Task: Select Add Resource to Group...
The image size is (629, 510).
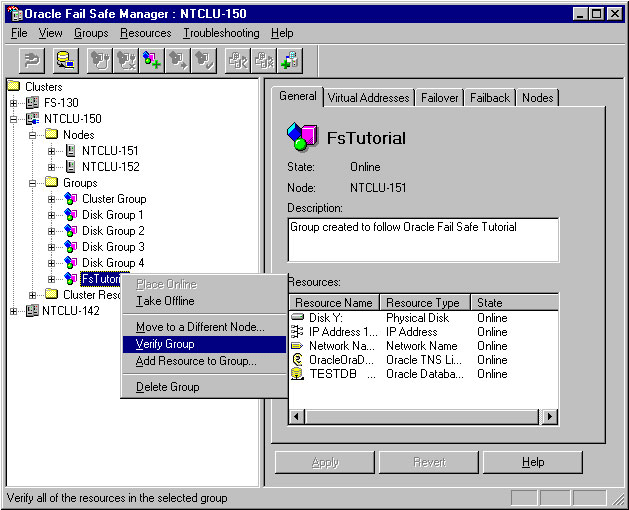Action: (x=204, y=361)
